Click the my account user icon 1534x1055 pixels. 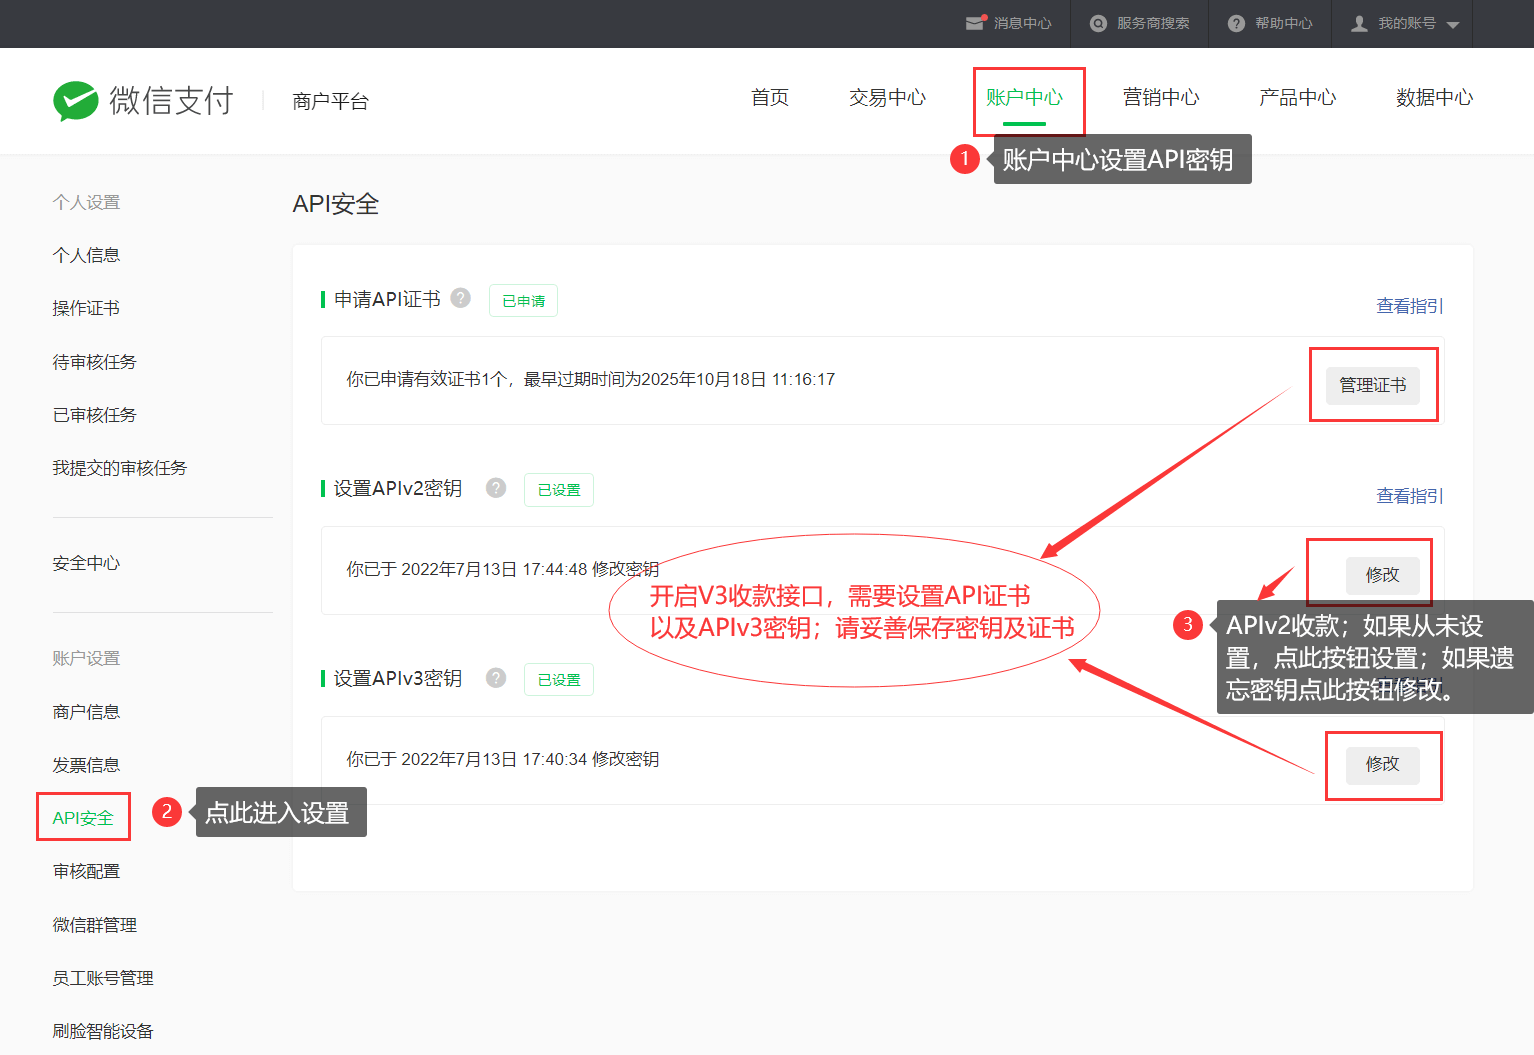[1359, 23]
